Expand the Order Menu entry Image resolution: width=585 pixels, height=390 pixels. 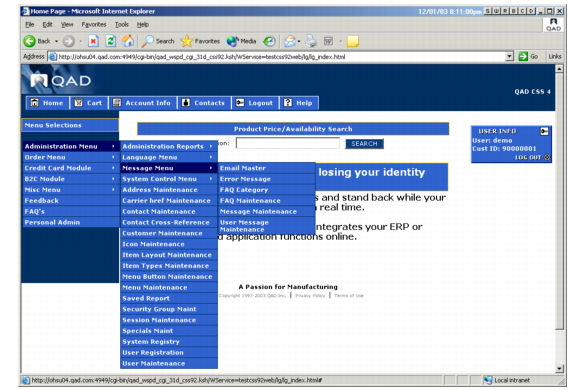(x=70, y=157)
